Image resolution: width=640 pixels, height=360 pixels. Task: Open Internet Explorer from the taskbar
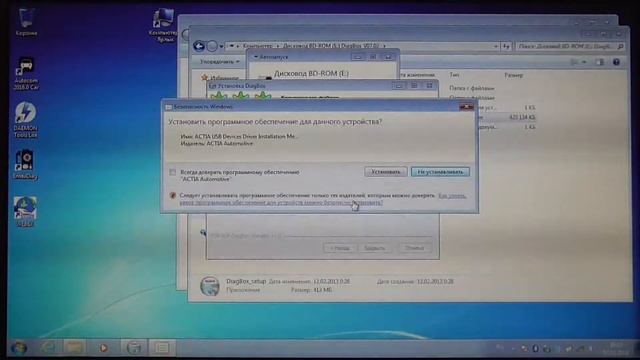click(x=48, y=348)
